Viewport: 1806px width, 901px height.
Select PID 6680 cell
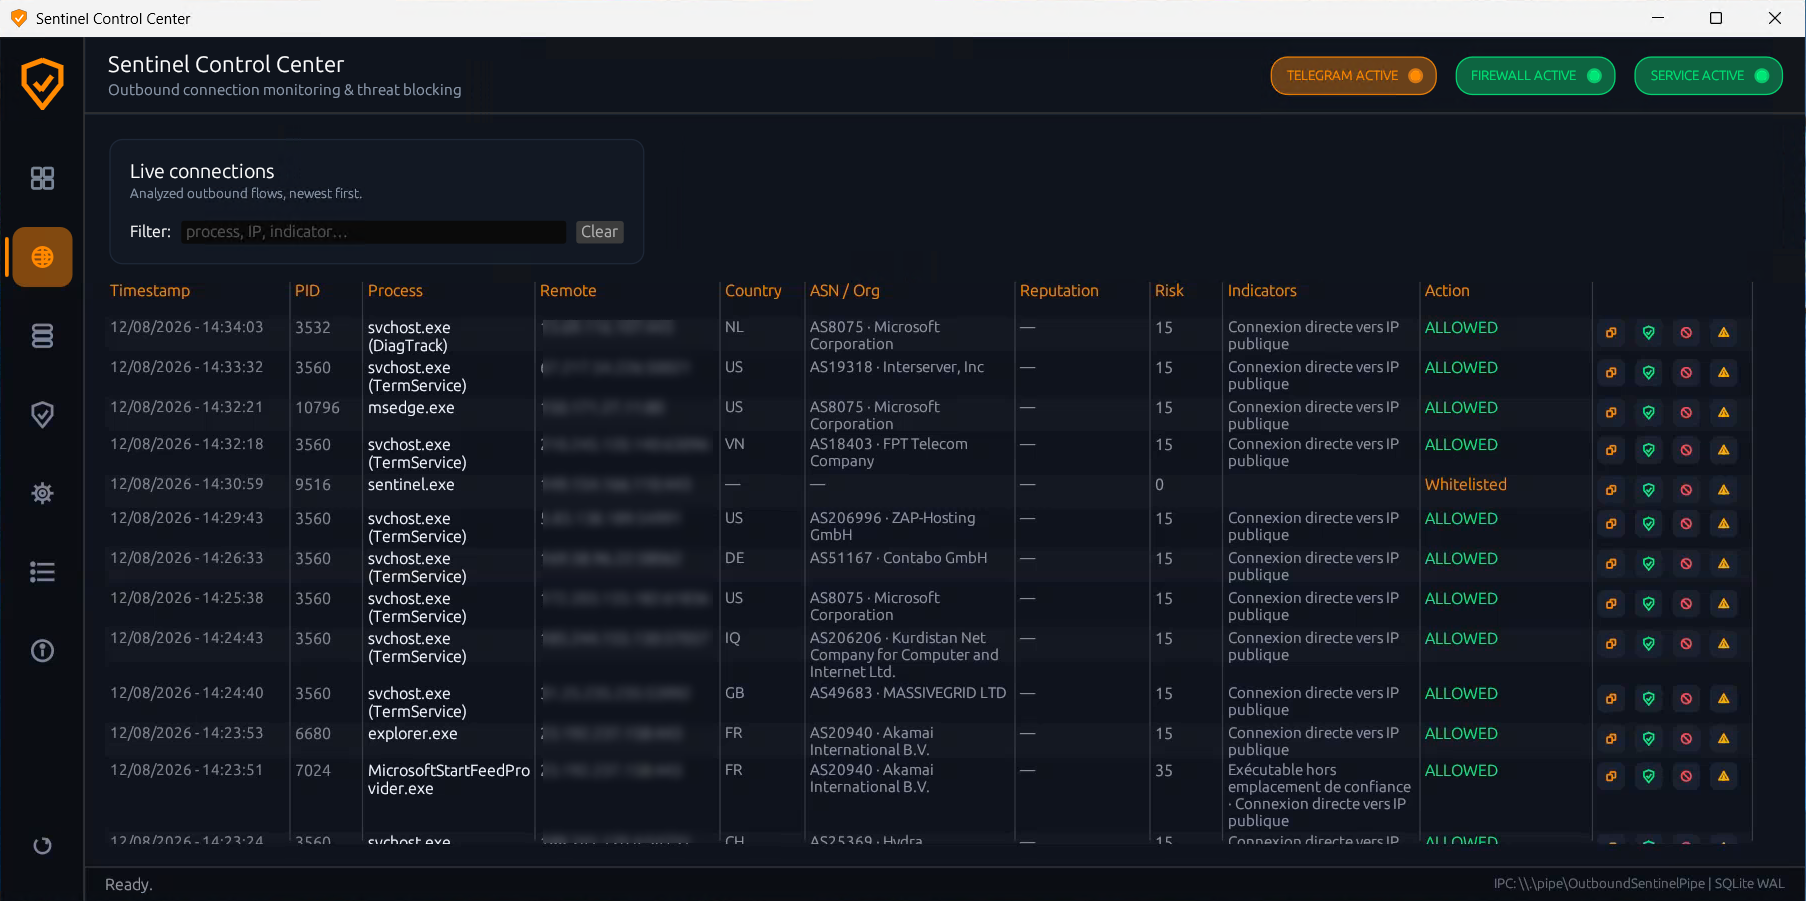coord(313,734)
